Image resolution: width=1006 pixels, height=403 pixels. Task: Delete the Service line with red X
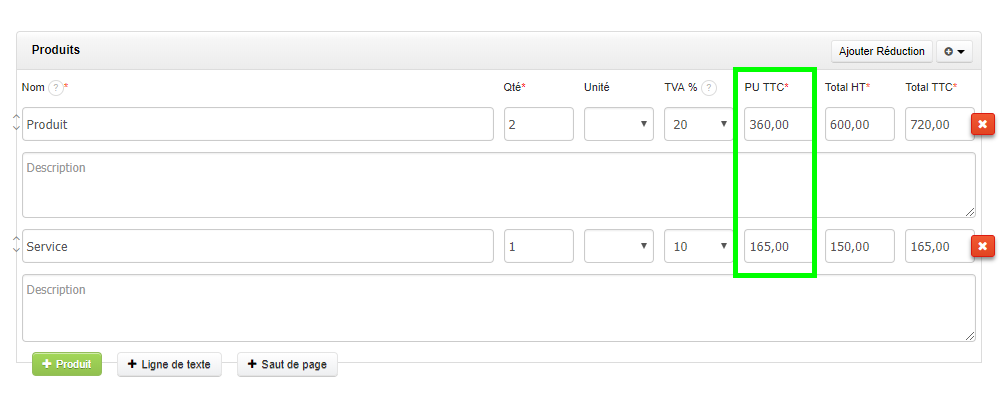point(982,246)
